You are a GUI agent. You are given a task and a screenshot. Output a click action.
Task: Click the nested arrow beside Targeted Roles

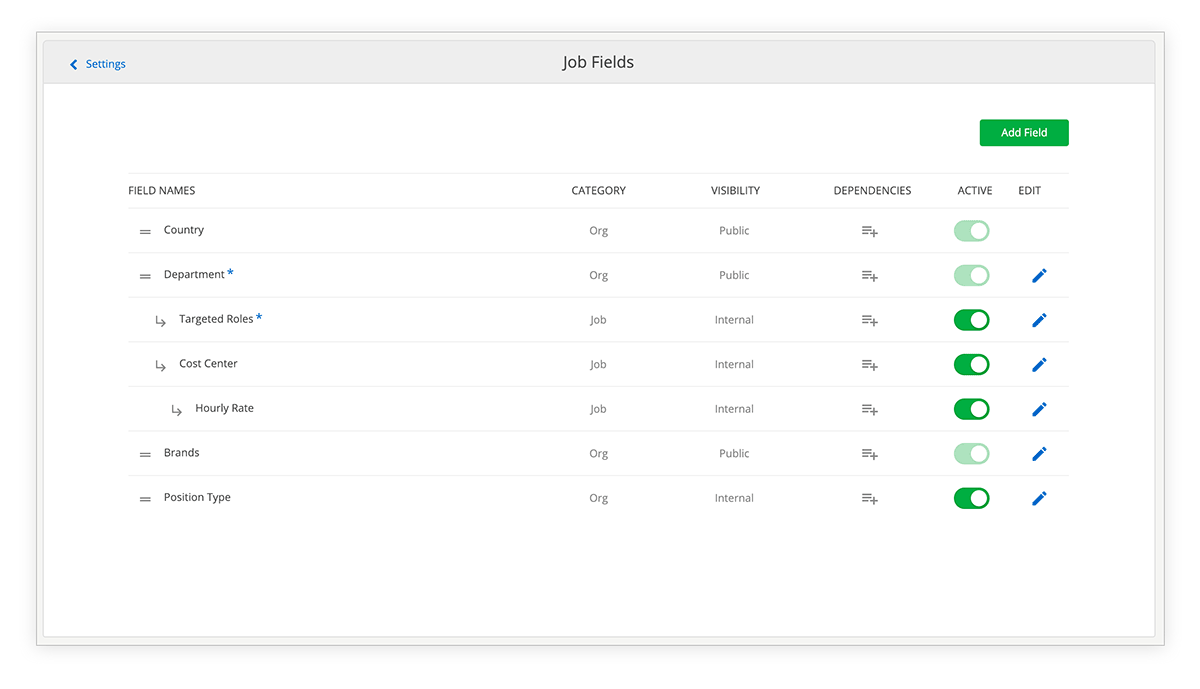[x=160, y=321]
